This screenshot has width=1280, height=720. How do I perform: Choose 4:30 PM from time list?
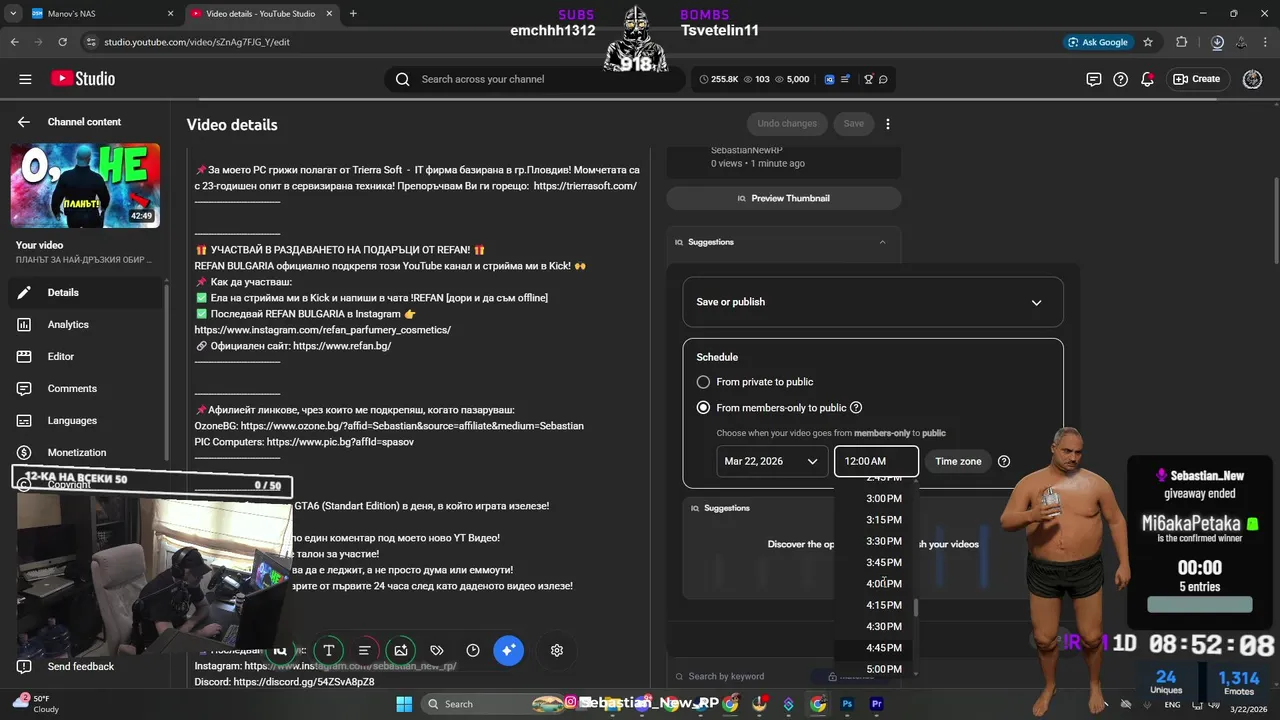coord(884,627)
